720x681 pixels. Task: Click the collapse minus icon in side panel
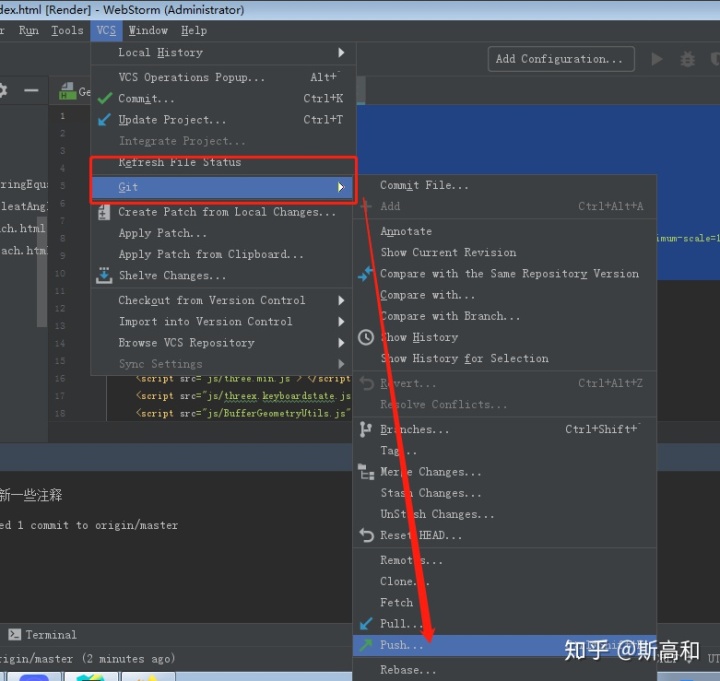[x=31, y=90]
